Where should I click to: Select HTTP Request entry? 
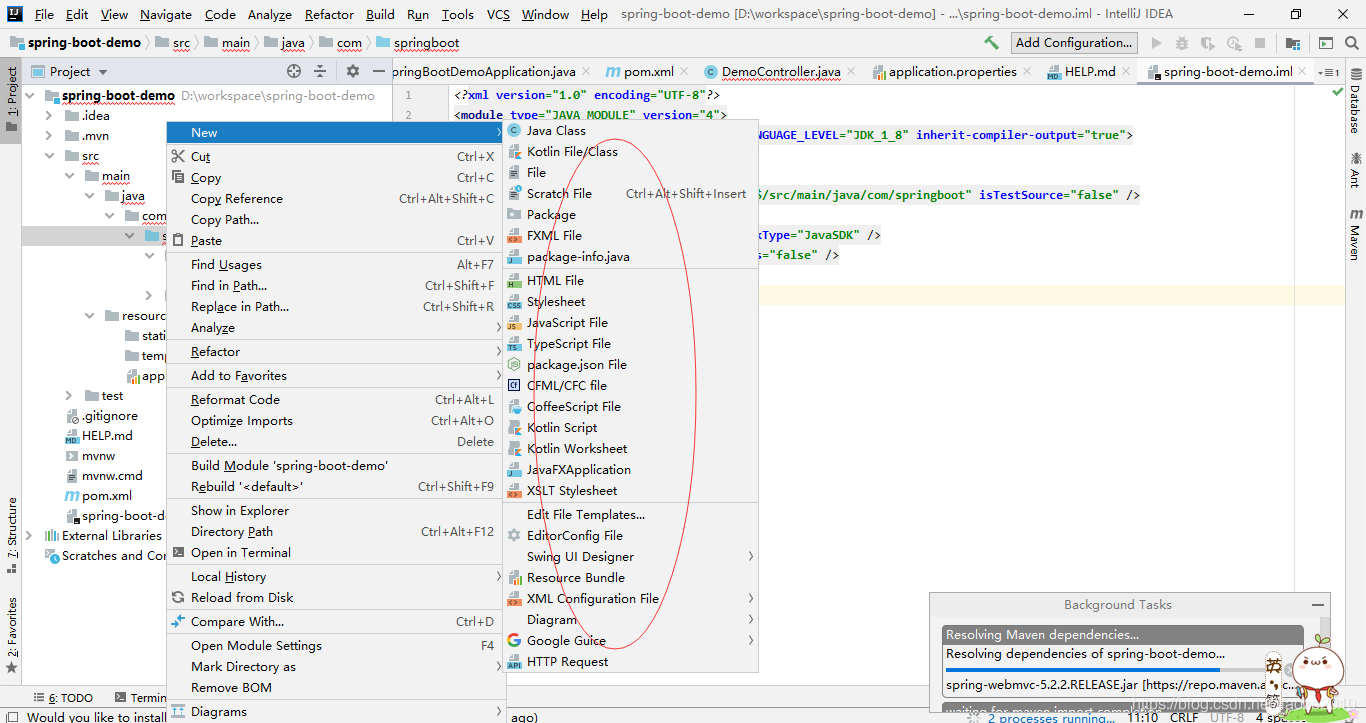(x=630, y=662)
